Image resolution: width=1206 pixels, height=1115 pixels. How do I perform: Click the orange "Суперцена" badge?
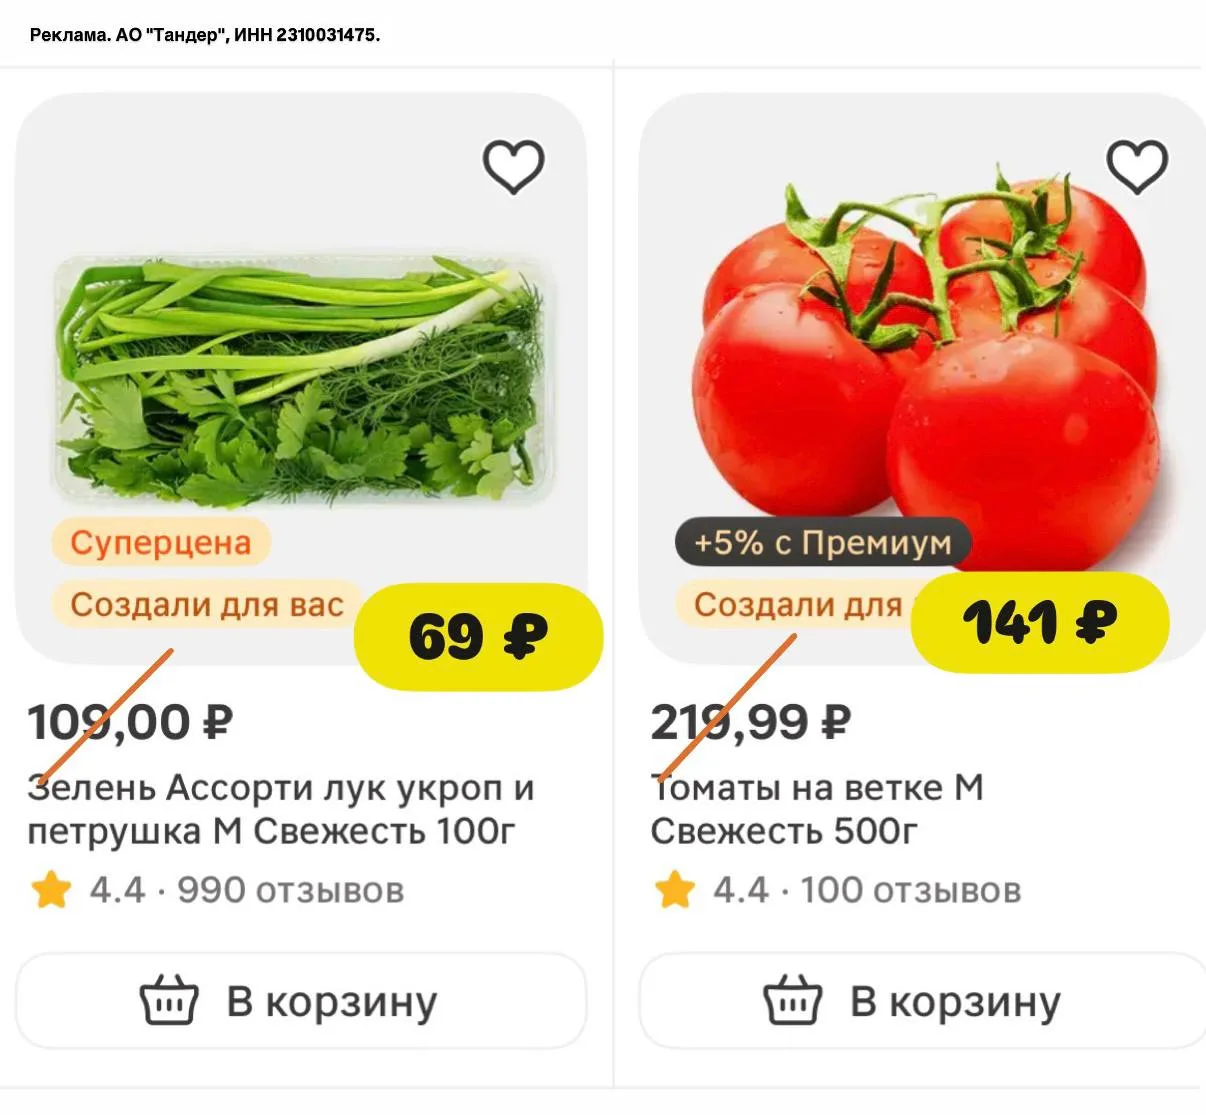pos(160,543)
